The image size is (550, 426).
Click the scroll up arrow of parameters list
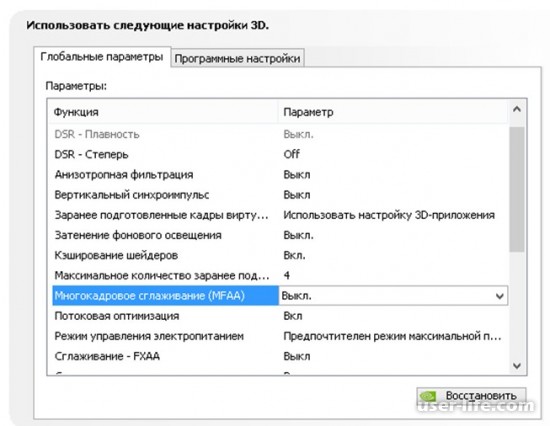(x=517, y=109)
